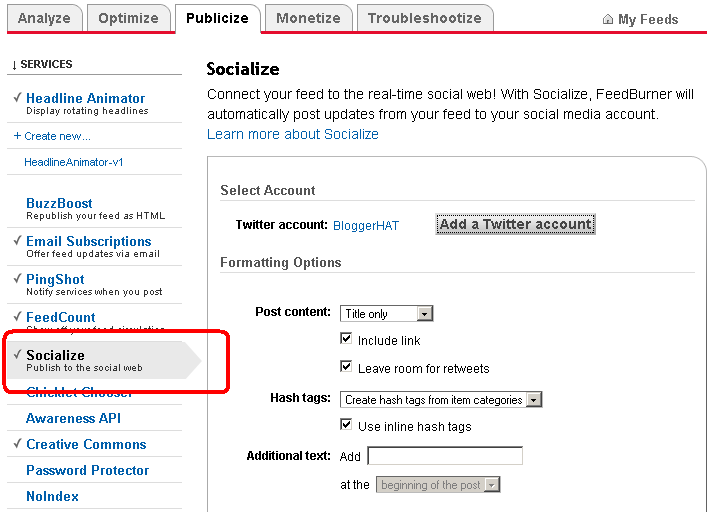710x512 pixels.
Task: Open 'Learn more about Socialize' link
Action: pyautogui.click(x=292, y=134)
